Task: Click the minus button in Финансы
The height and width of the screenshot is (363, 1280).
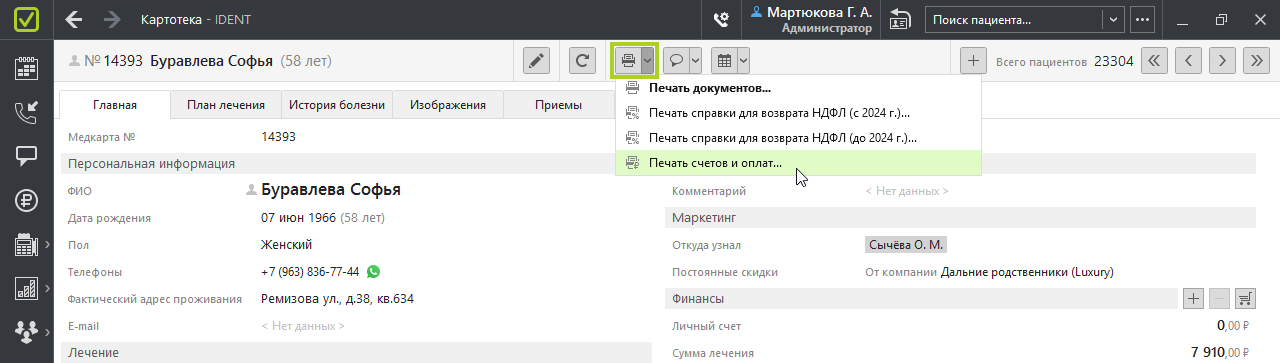Action: coord(1219,298)
